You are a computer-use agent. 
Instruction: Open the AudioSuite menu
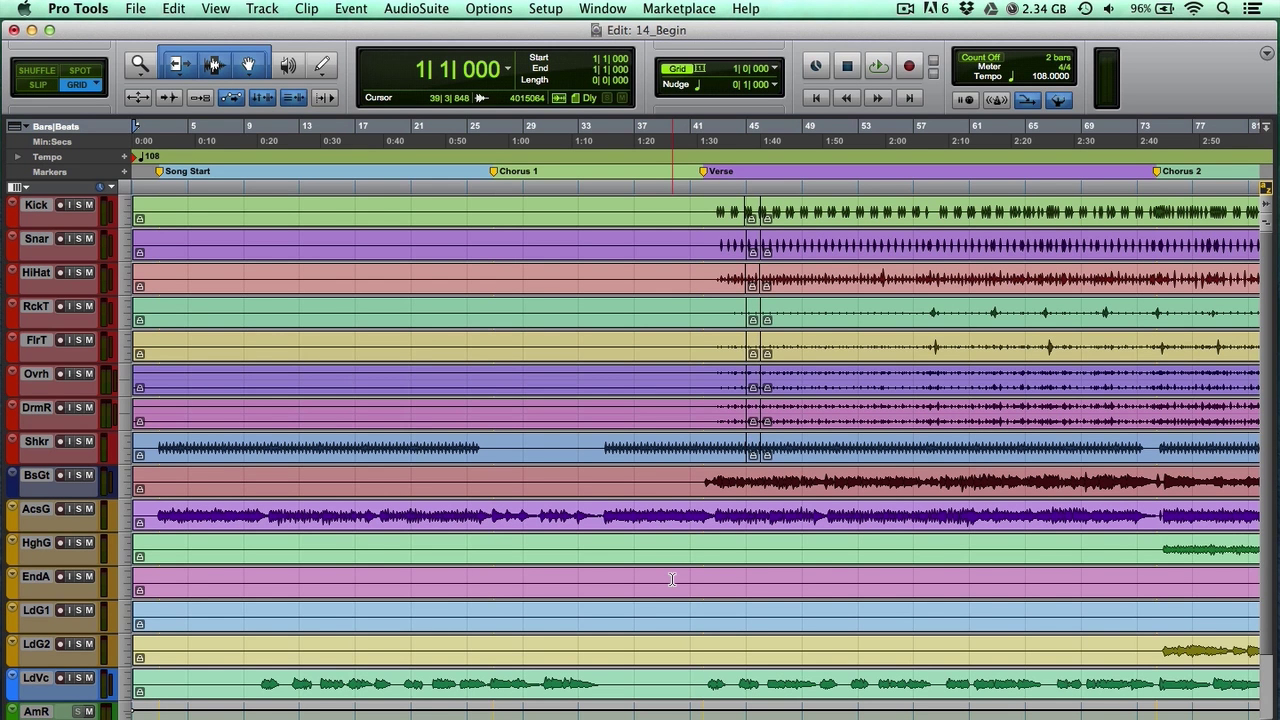point(416,9)
